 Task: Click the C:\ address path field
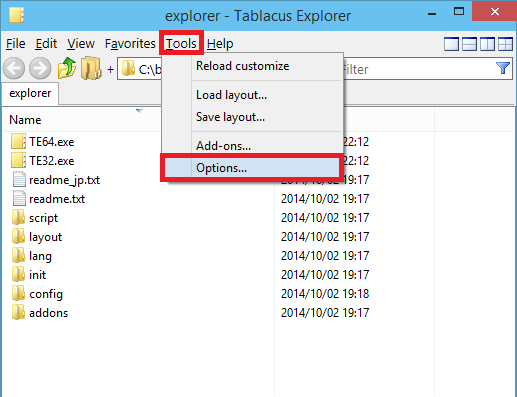point(150,69)
